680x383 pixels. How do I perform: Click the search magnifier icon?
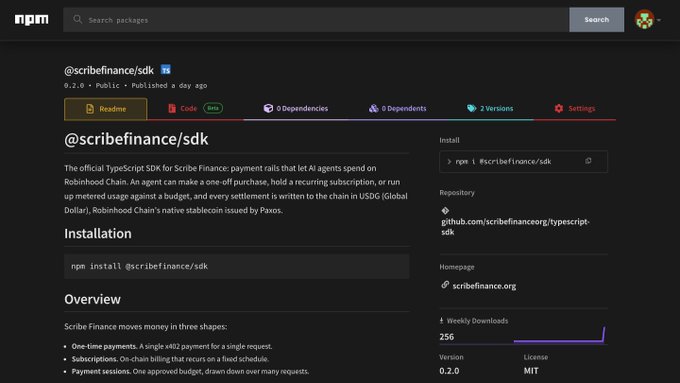click(78, 20)
